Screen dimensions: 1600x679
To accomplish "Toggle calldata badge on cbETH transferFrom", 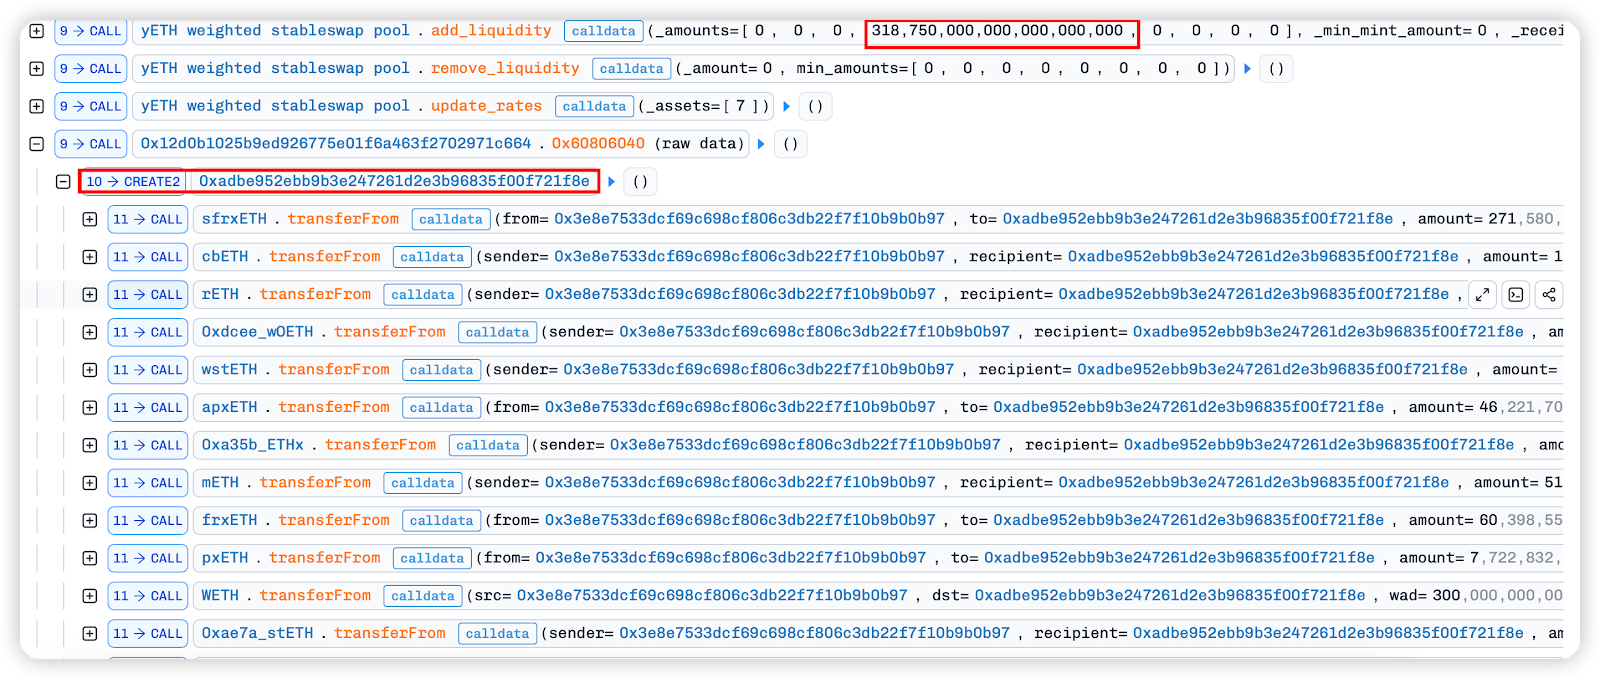I will pos(432,257).
